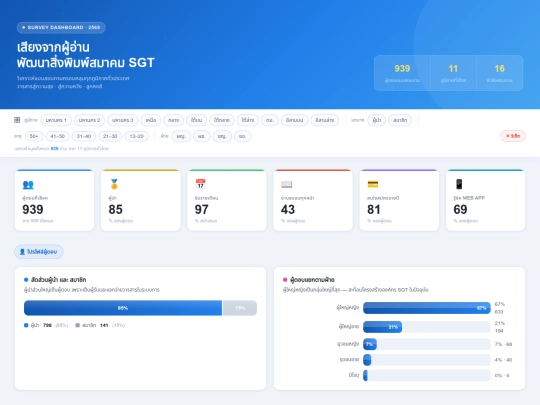Screen dimensions: 540x405
Task: Click the ยุวชนชาย 4% bar
Action: pos(367,360)
